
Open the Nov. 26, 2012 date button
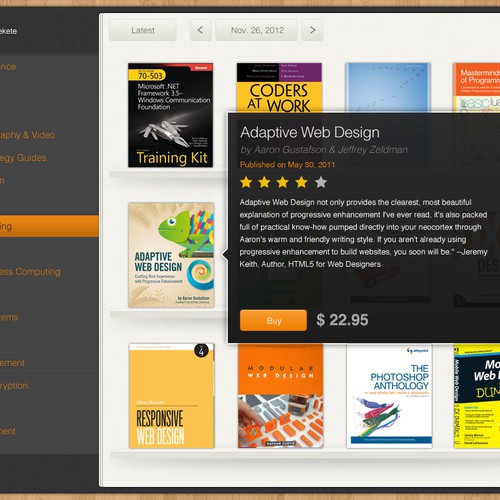(x=257, y=30)
